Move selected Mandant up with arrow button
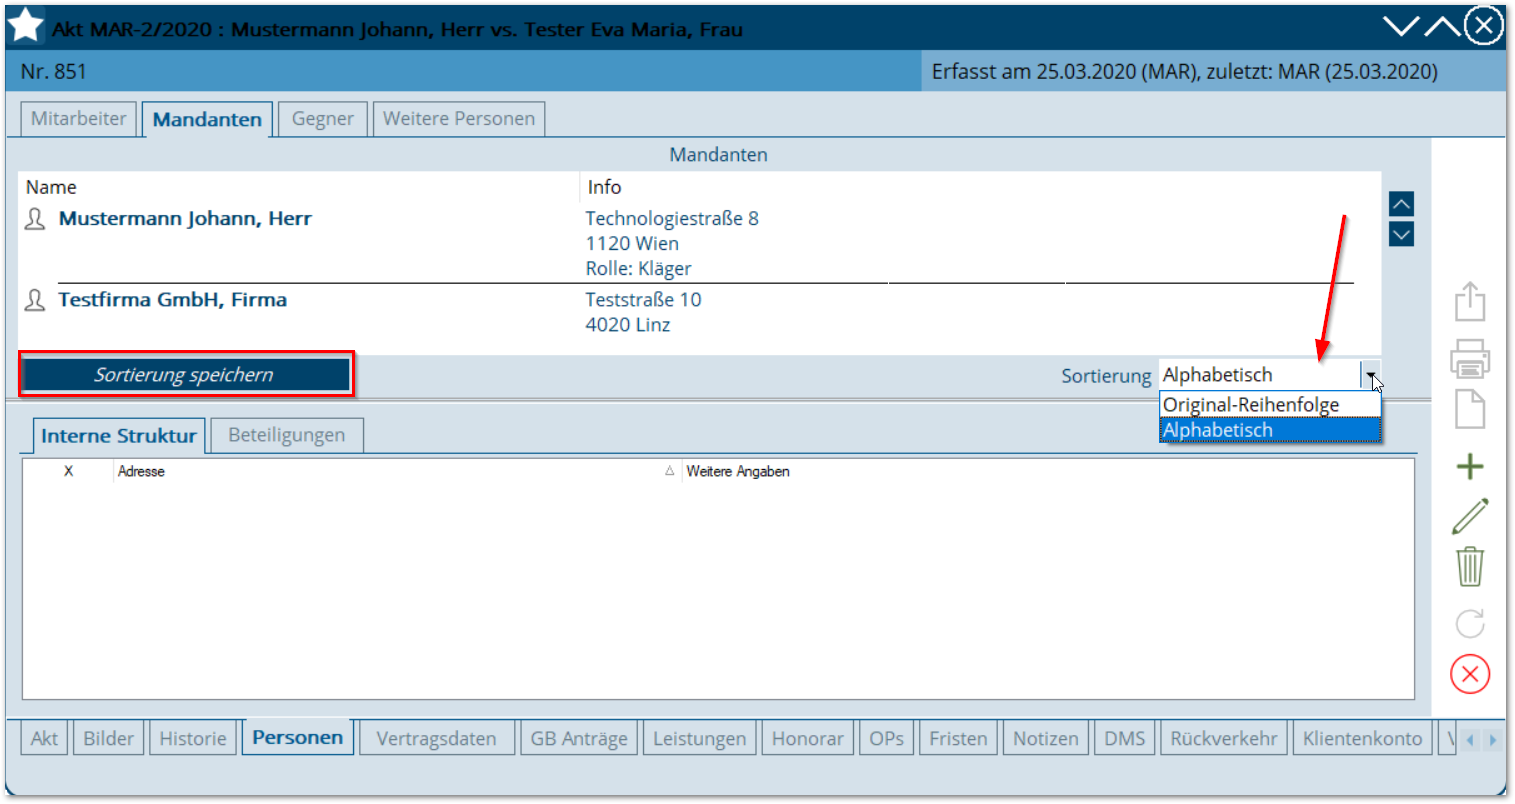 (1401, 204)
